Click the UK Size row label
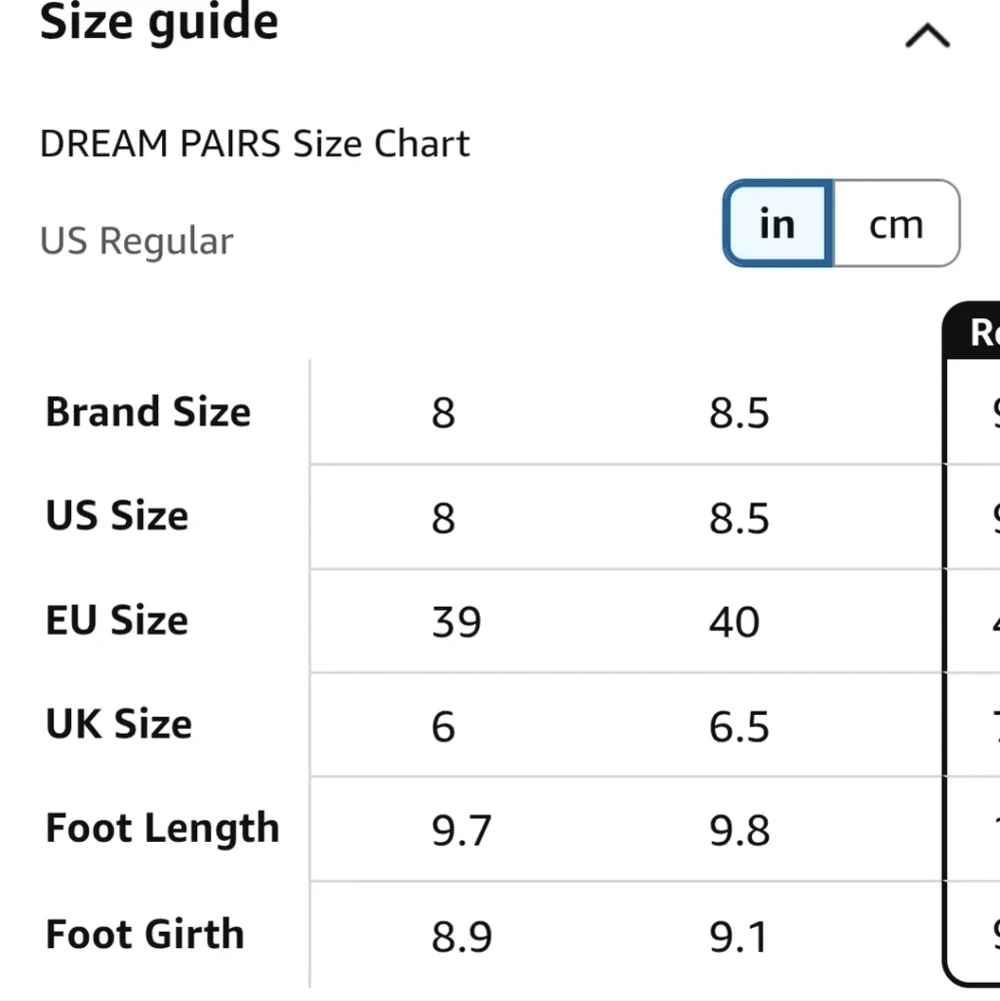Image resolution: width=1000 pixels, height=1001 pixels. (x=119, y=724)
